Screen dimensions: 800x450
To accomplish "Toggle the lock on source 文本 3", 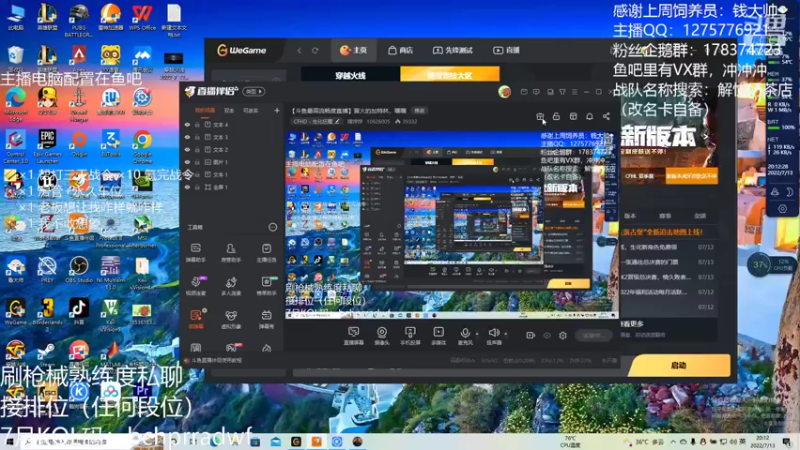I will [197, 137].
